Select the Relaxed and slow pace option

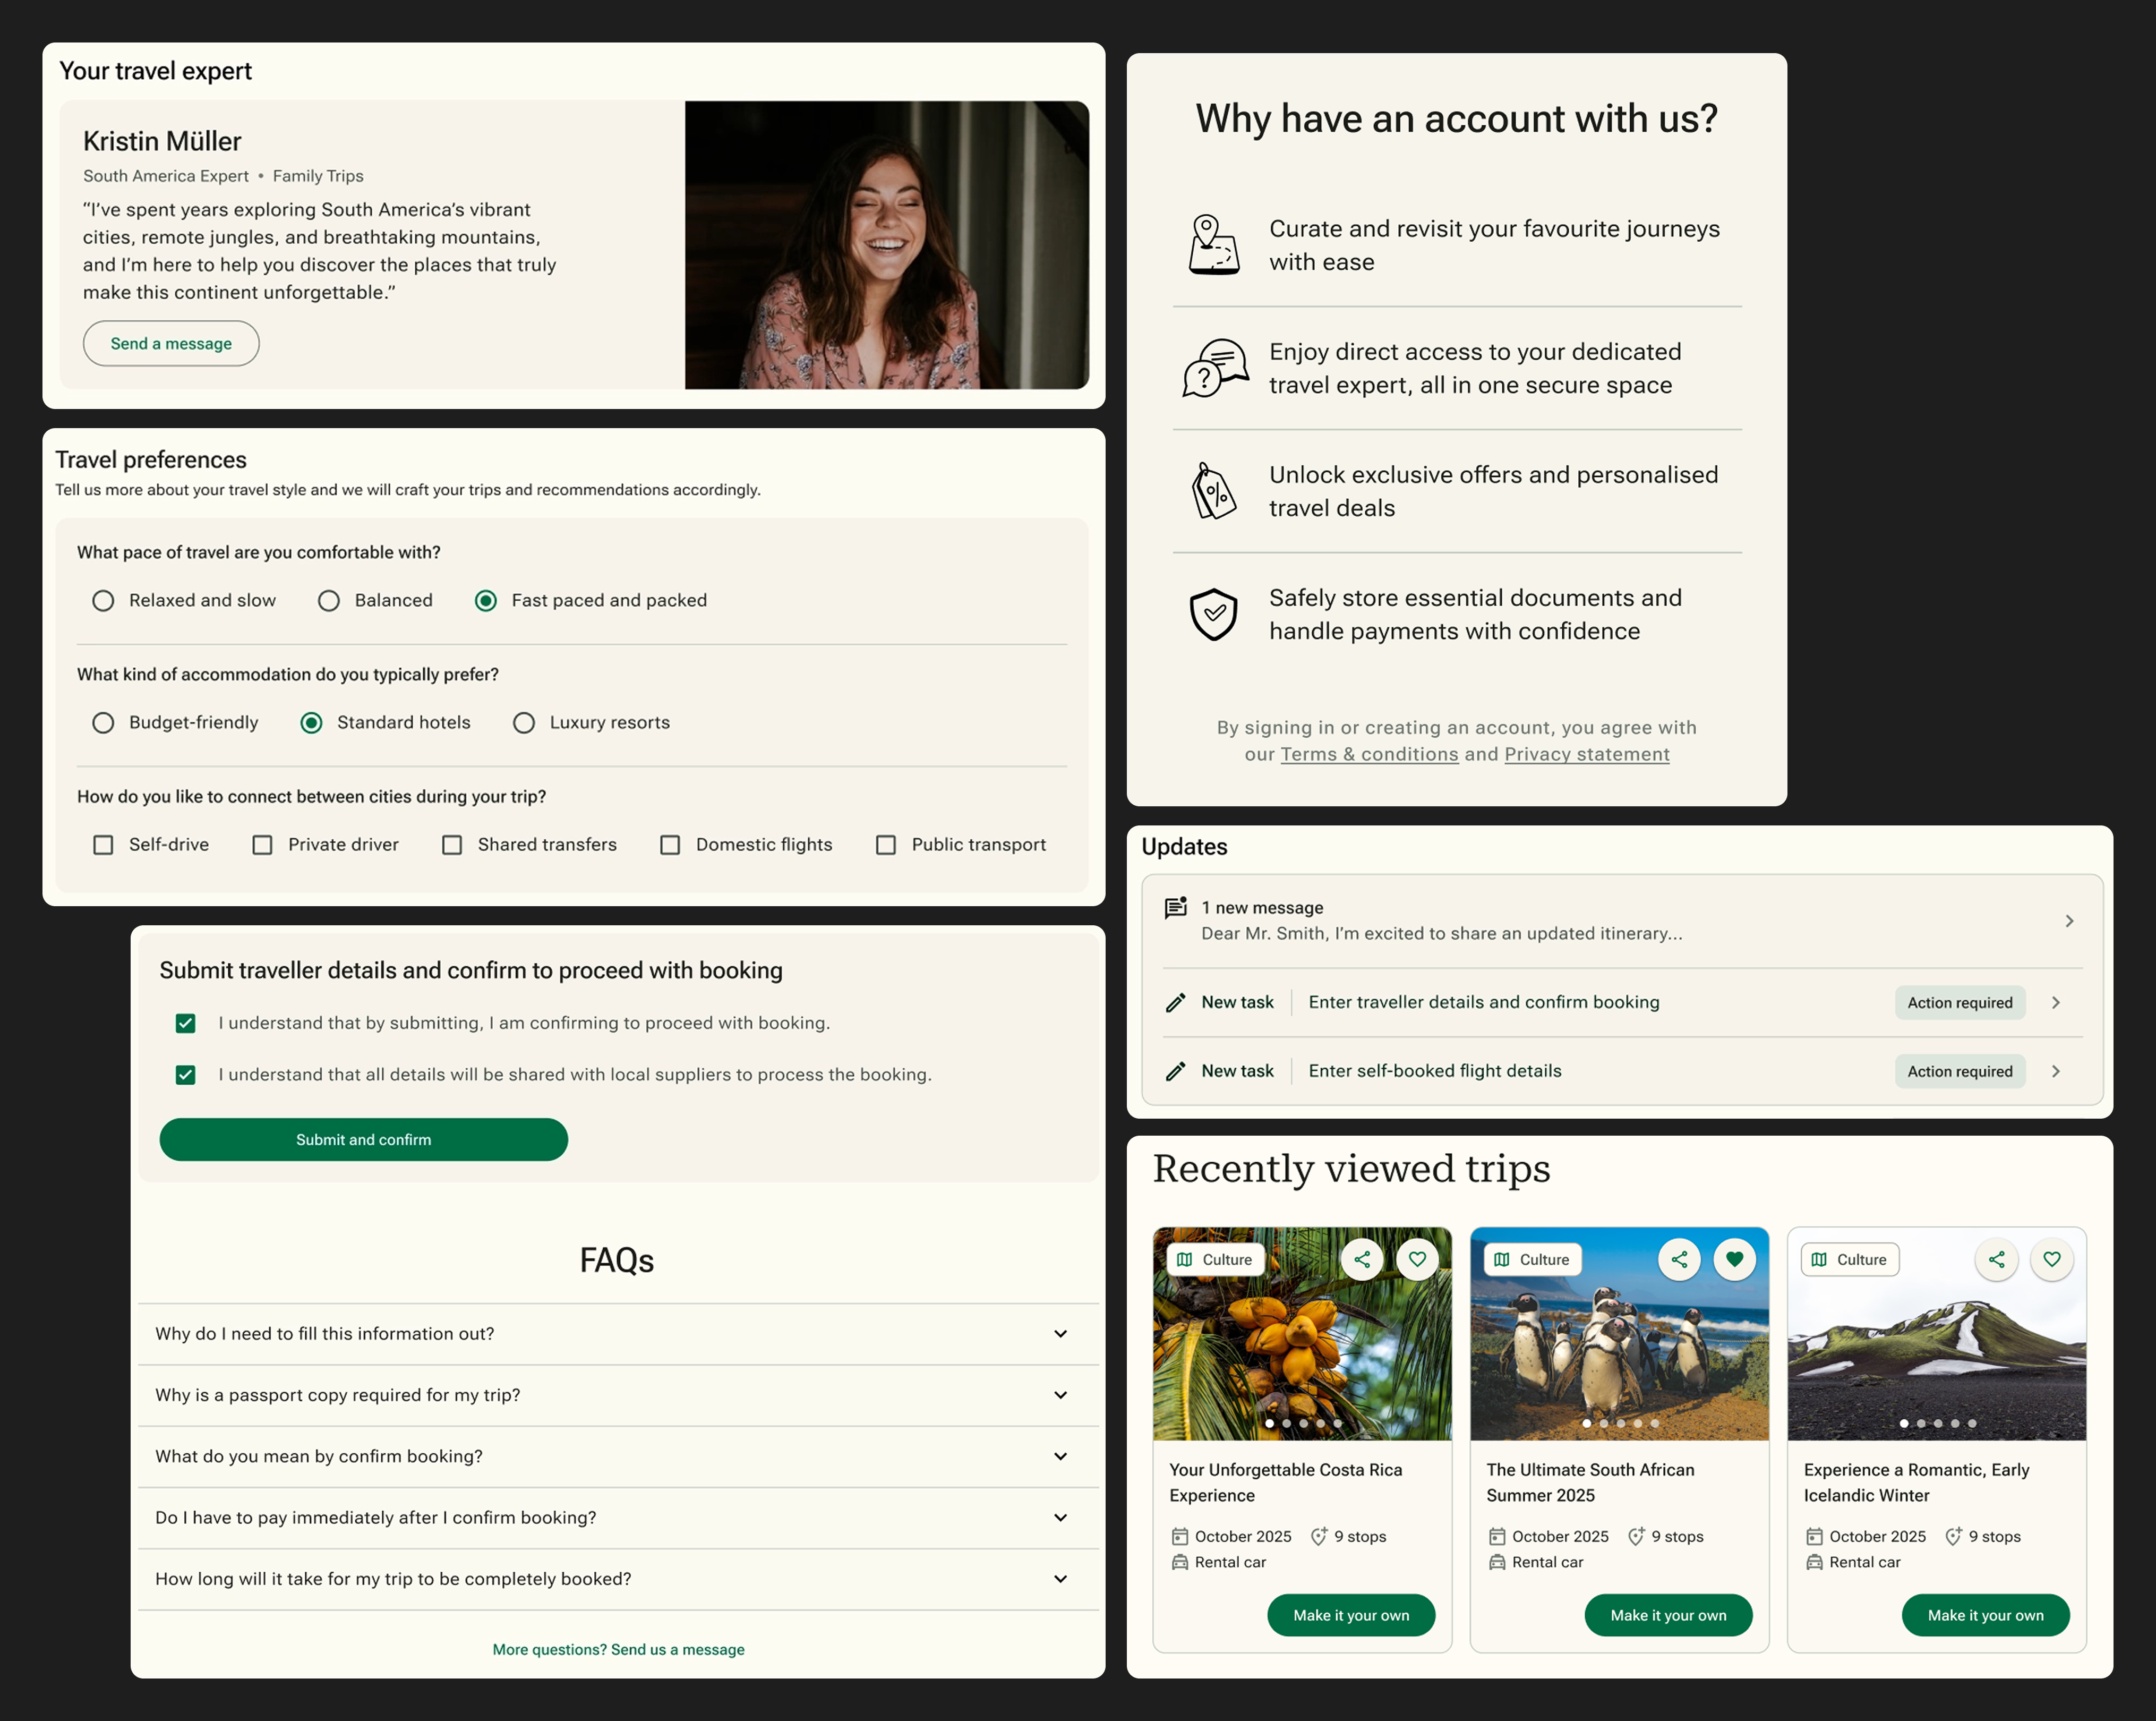pos(103,600)
